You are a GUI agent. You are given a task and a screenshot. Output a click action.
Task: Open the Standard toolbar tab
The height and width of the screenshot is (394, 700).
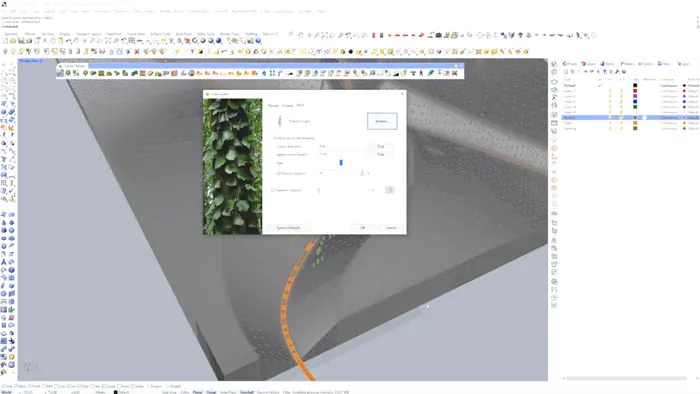coord(11,34)
